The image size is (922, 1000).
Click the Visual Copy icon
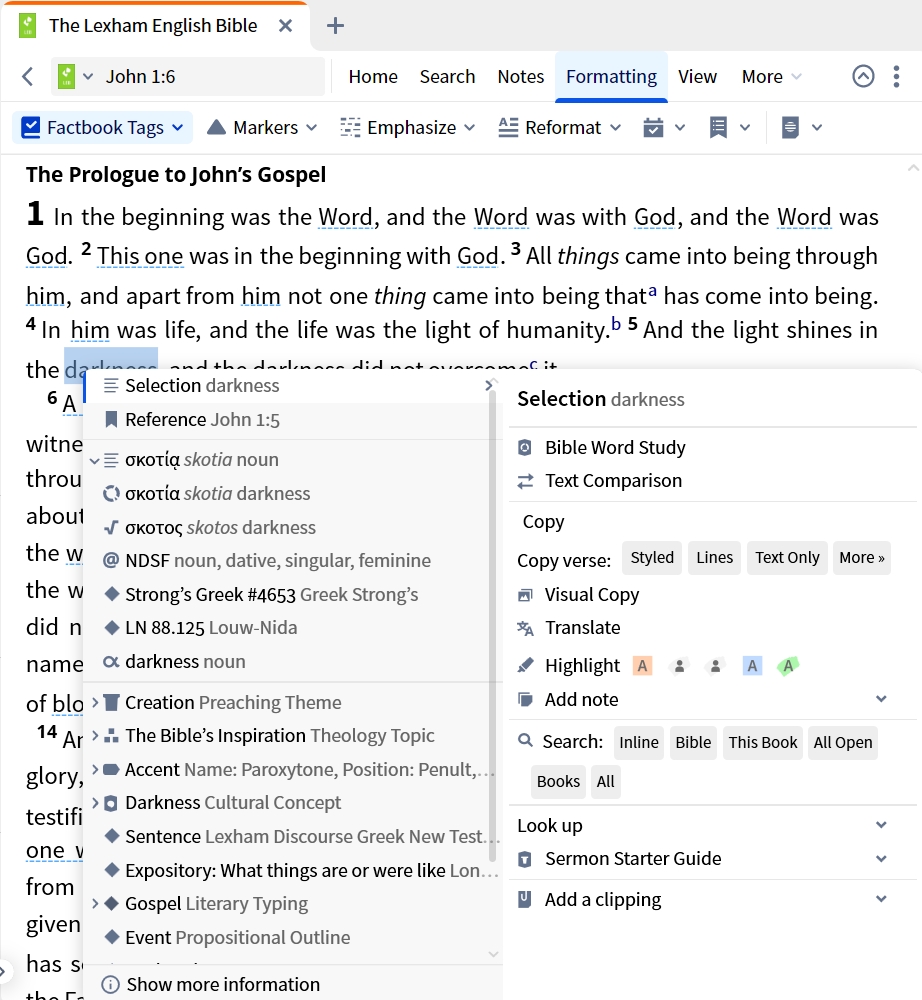click(x=525, y=595)
